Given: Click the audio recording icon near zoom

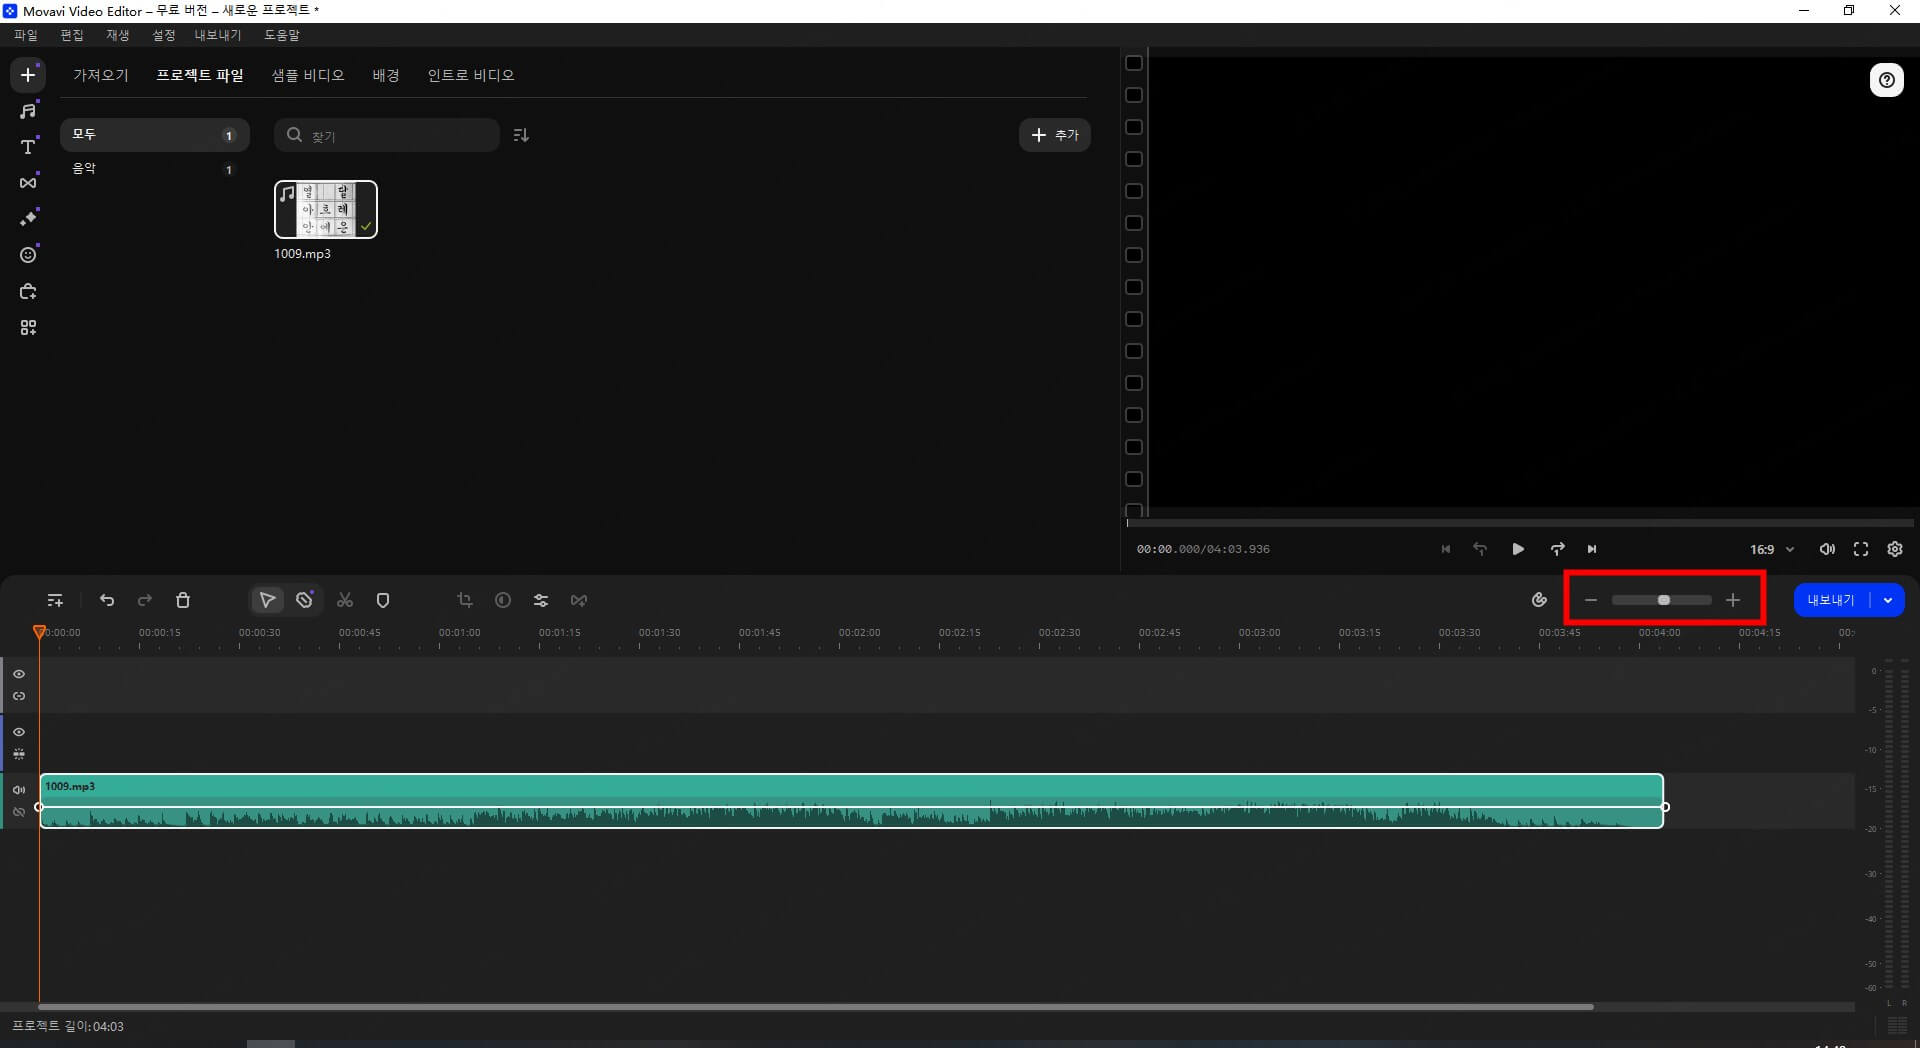Looking at the screenshot, I should click(x=1539, y=600).
